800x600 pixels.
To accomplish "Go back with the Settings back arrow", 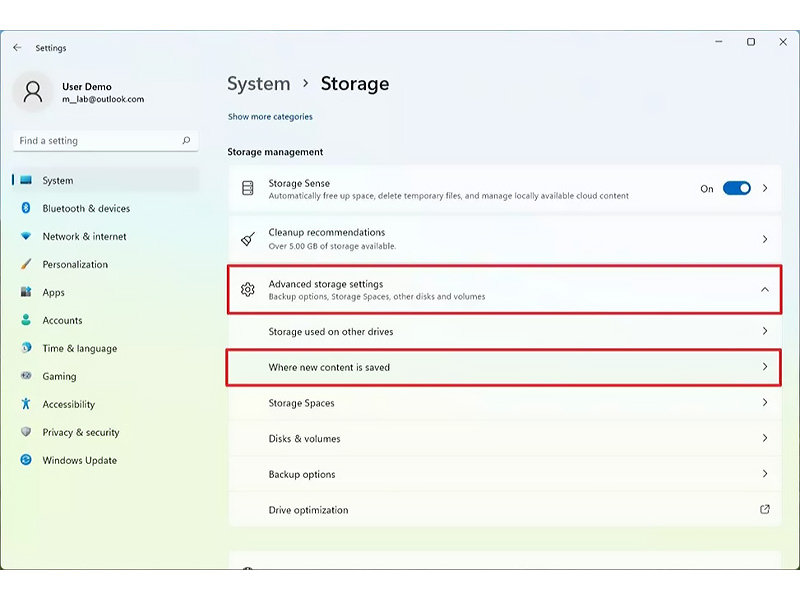I will [17, 47].
